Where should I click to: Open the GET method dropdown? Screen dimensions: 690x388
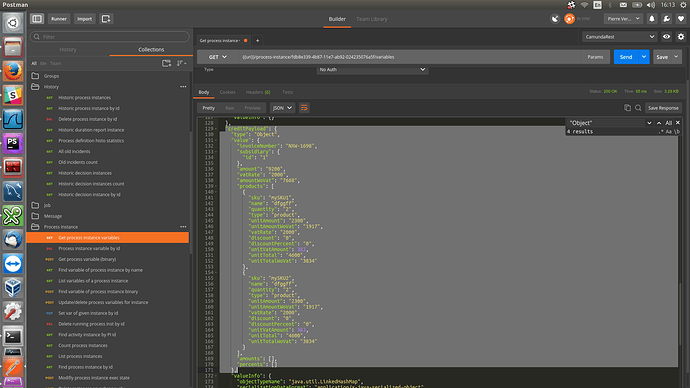218,57
